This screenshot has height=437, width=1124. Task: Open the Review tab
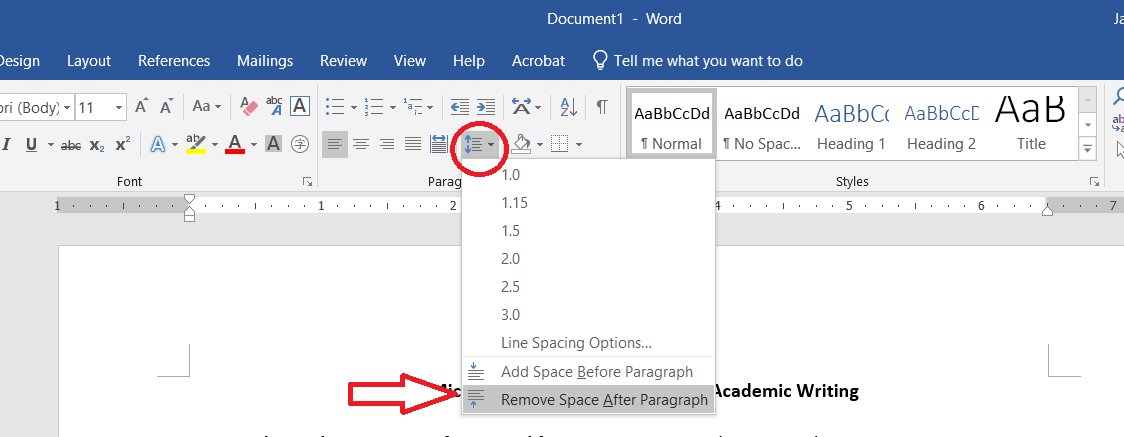pos(343,61)
